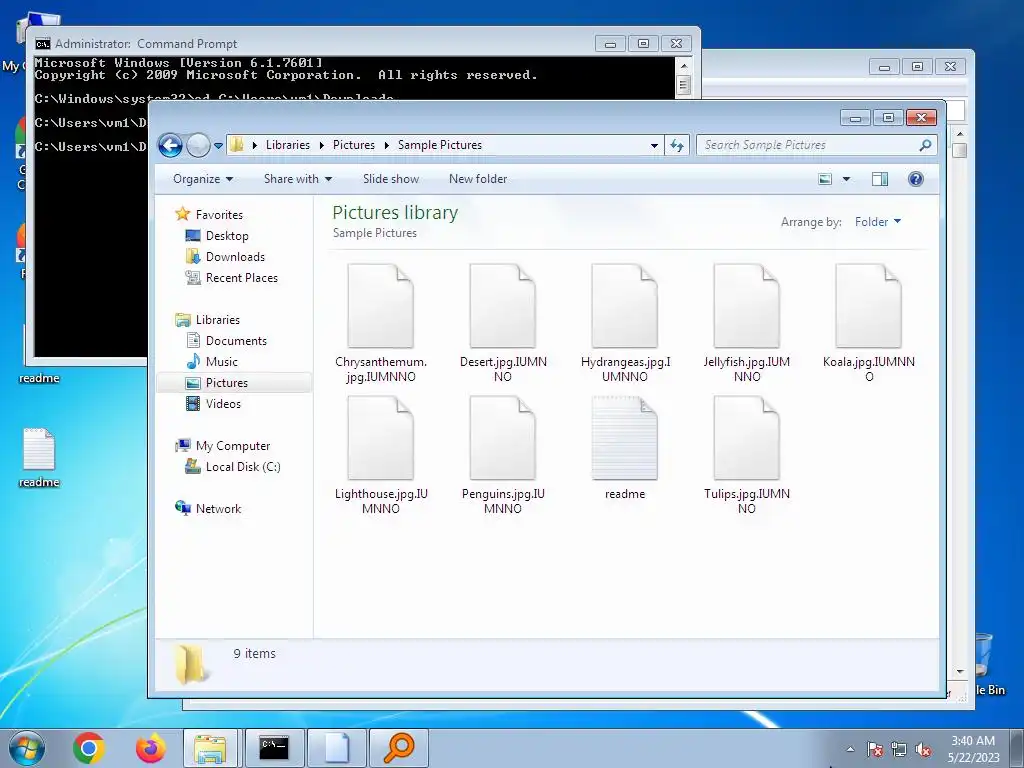The height and width of the screenshot is (768, 1024).
Task: Show hidden tray icons arrow
Action: tap(850, 749)
